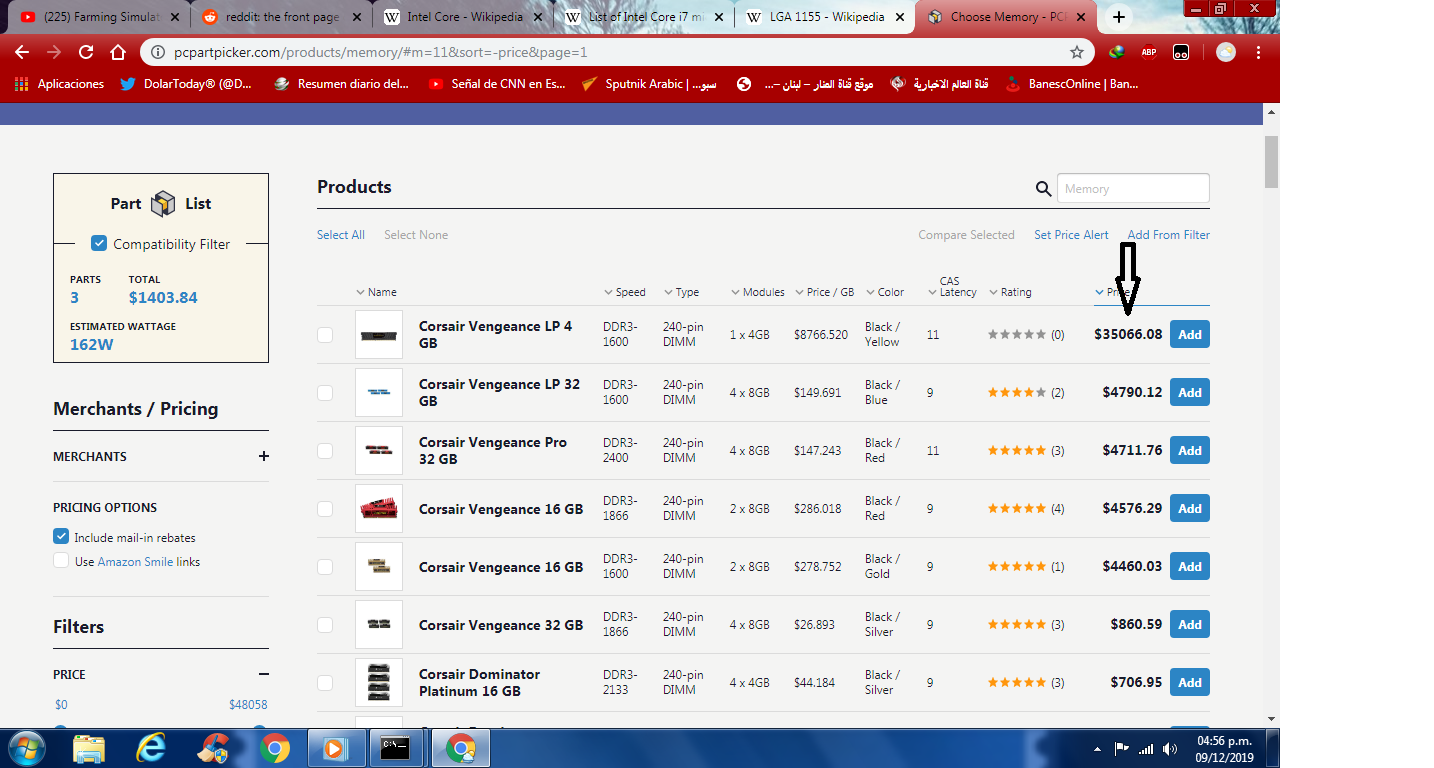Image resolution: width=1434 pixels, height=768 pixels.
Task: Click the Select None link
Action: click(416, 235)
